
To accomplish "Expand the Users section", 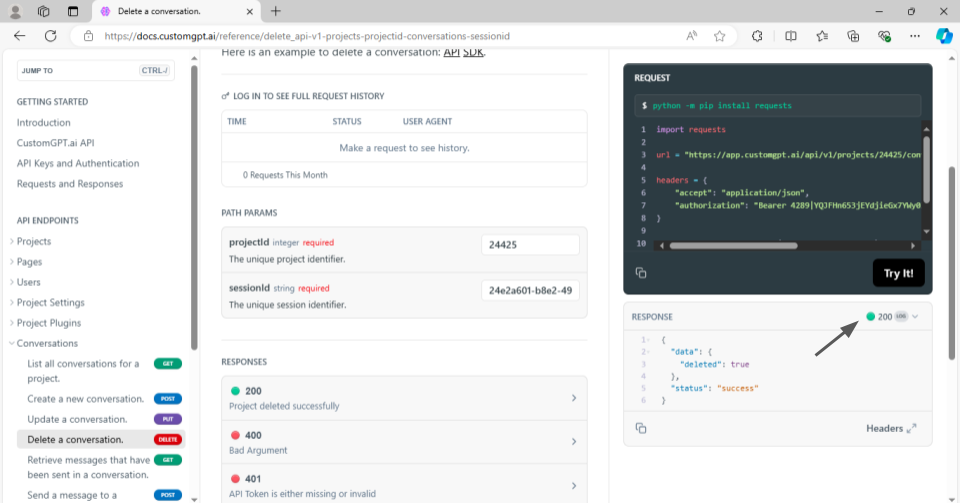I will click(28, 282).
